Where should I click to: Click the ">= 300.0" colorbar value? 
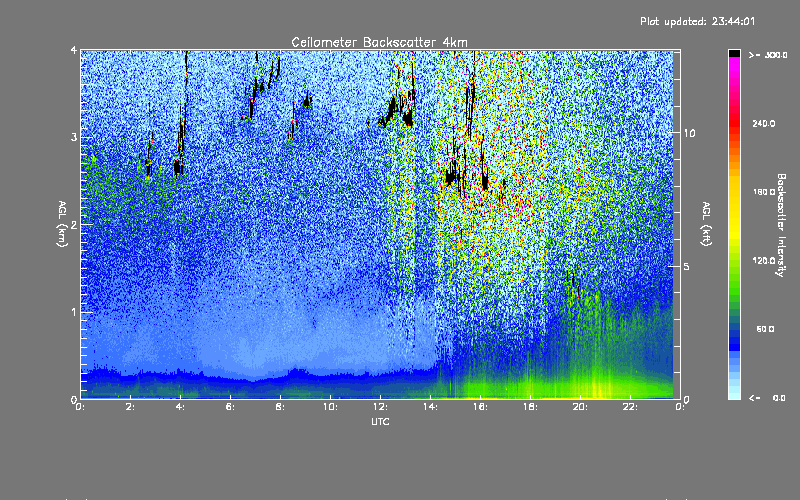pos(768,55)
